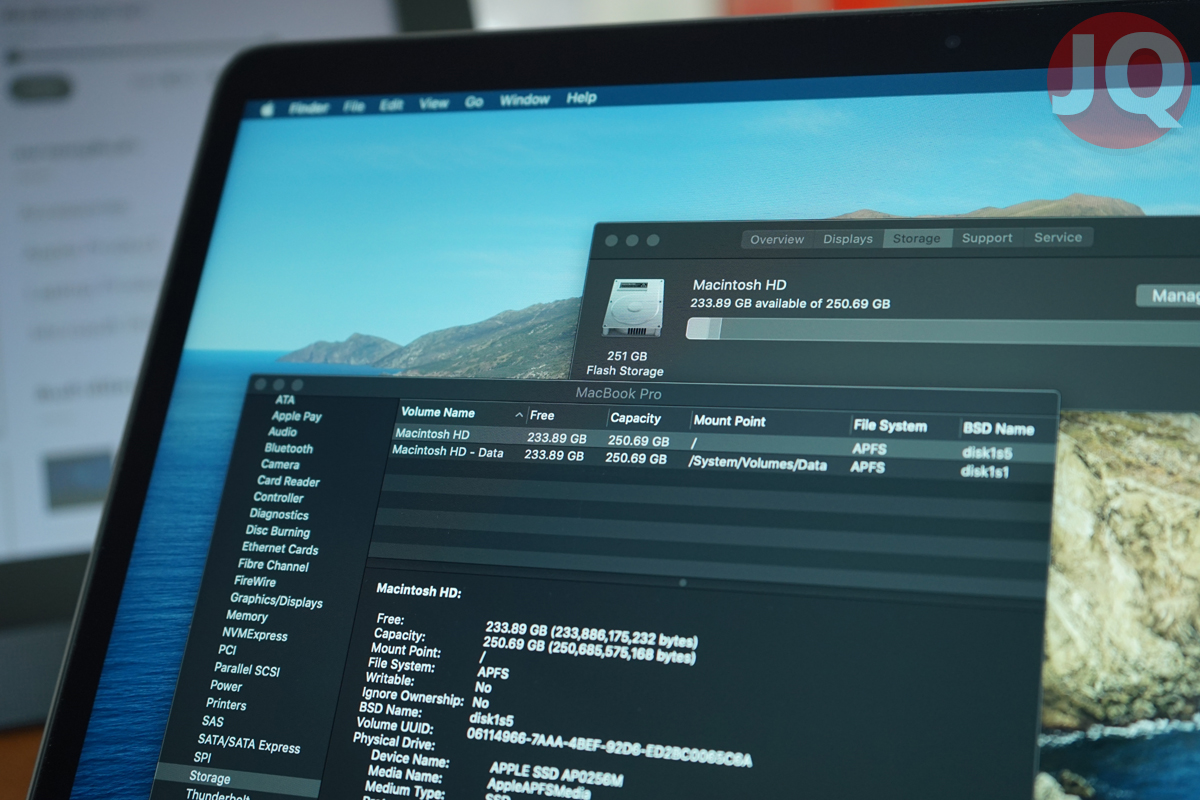Select the Storage tab in About This Mac
Image resolution: width=1200 pixels, height=800 pixels.
point(917,238)
